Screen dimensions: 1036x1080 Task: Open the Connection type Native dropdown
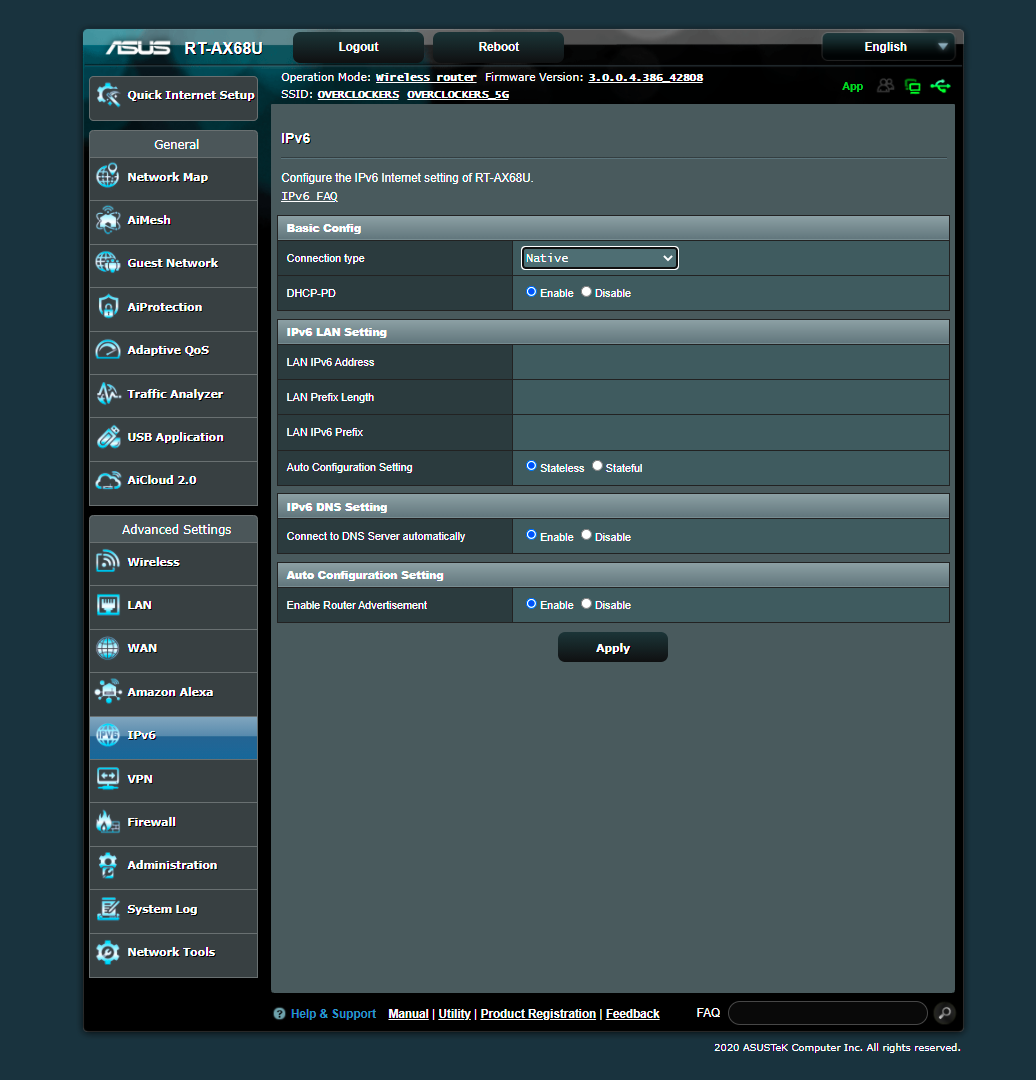(599, 258)
